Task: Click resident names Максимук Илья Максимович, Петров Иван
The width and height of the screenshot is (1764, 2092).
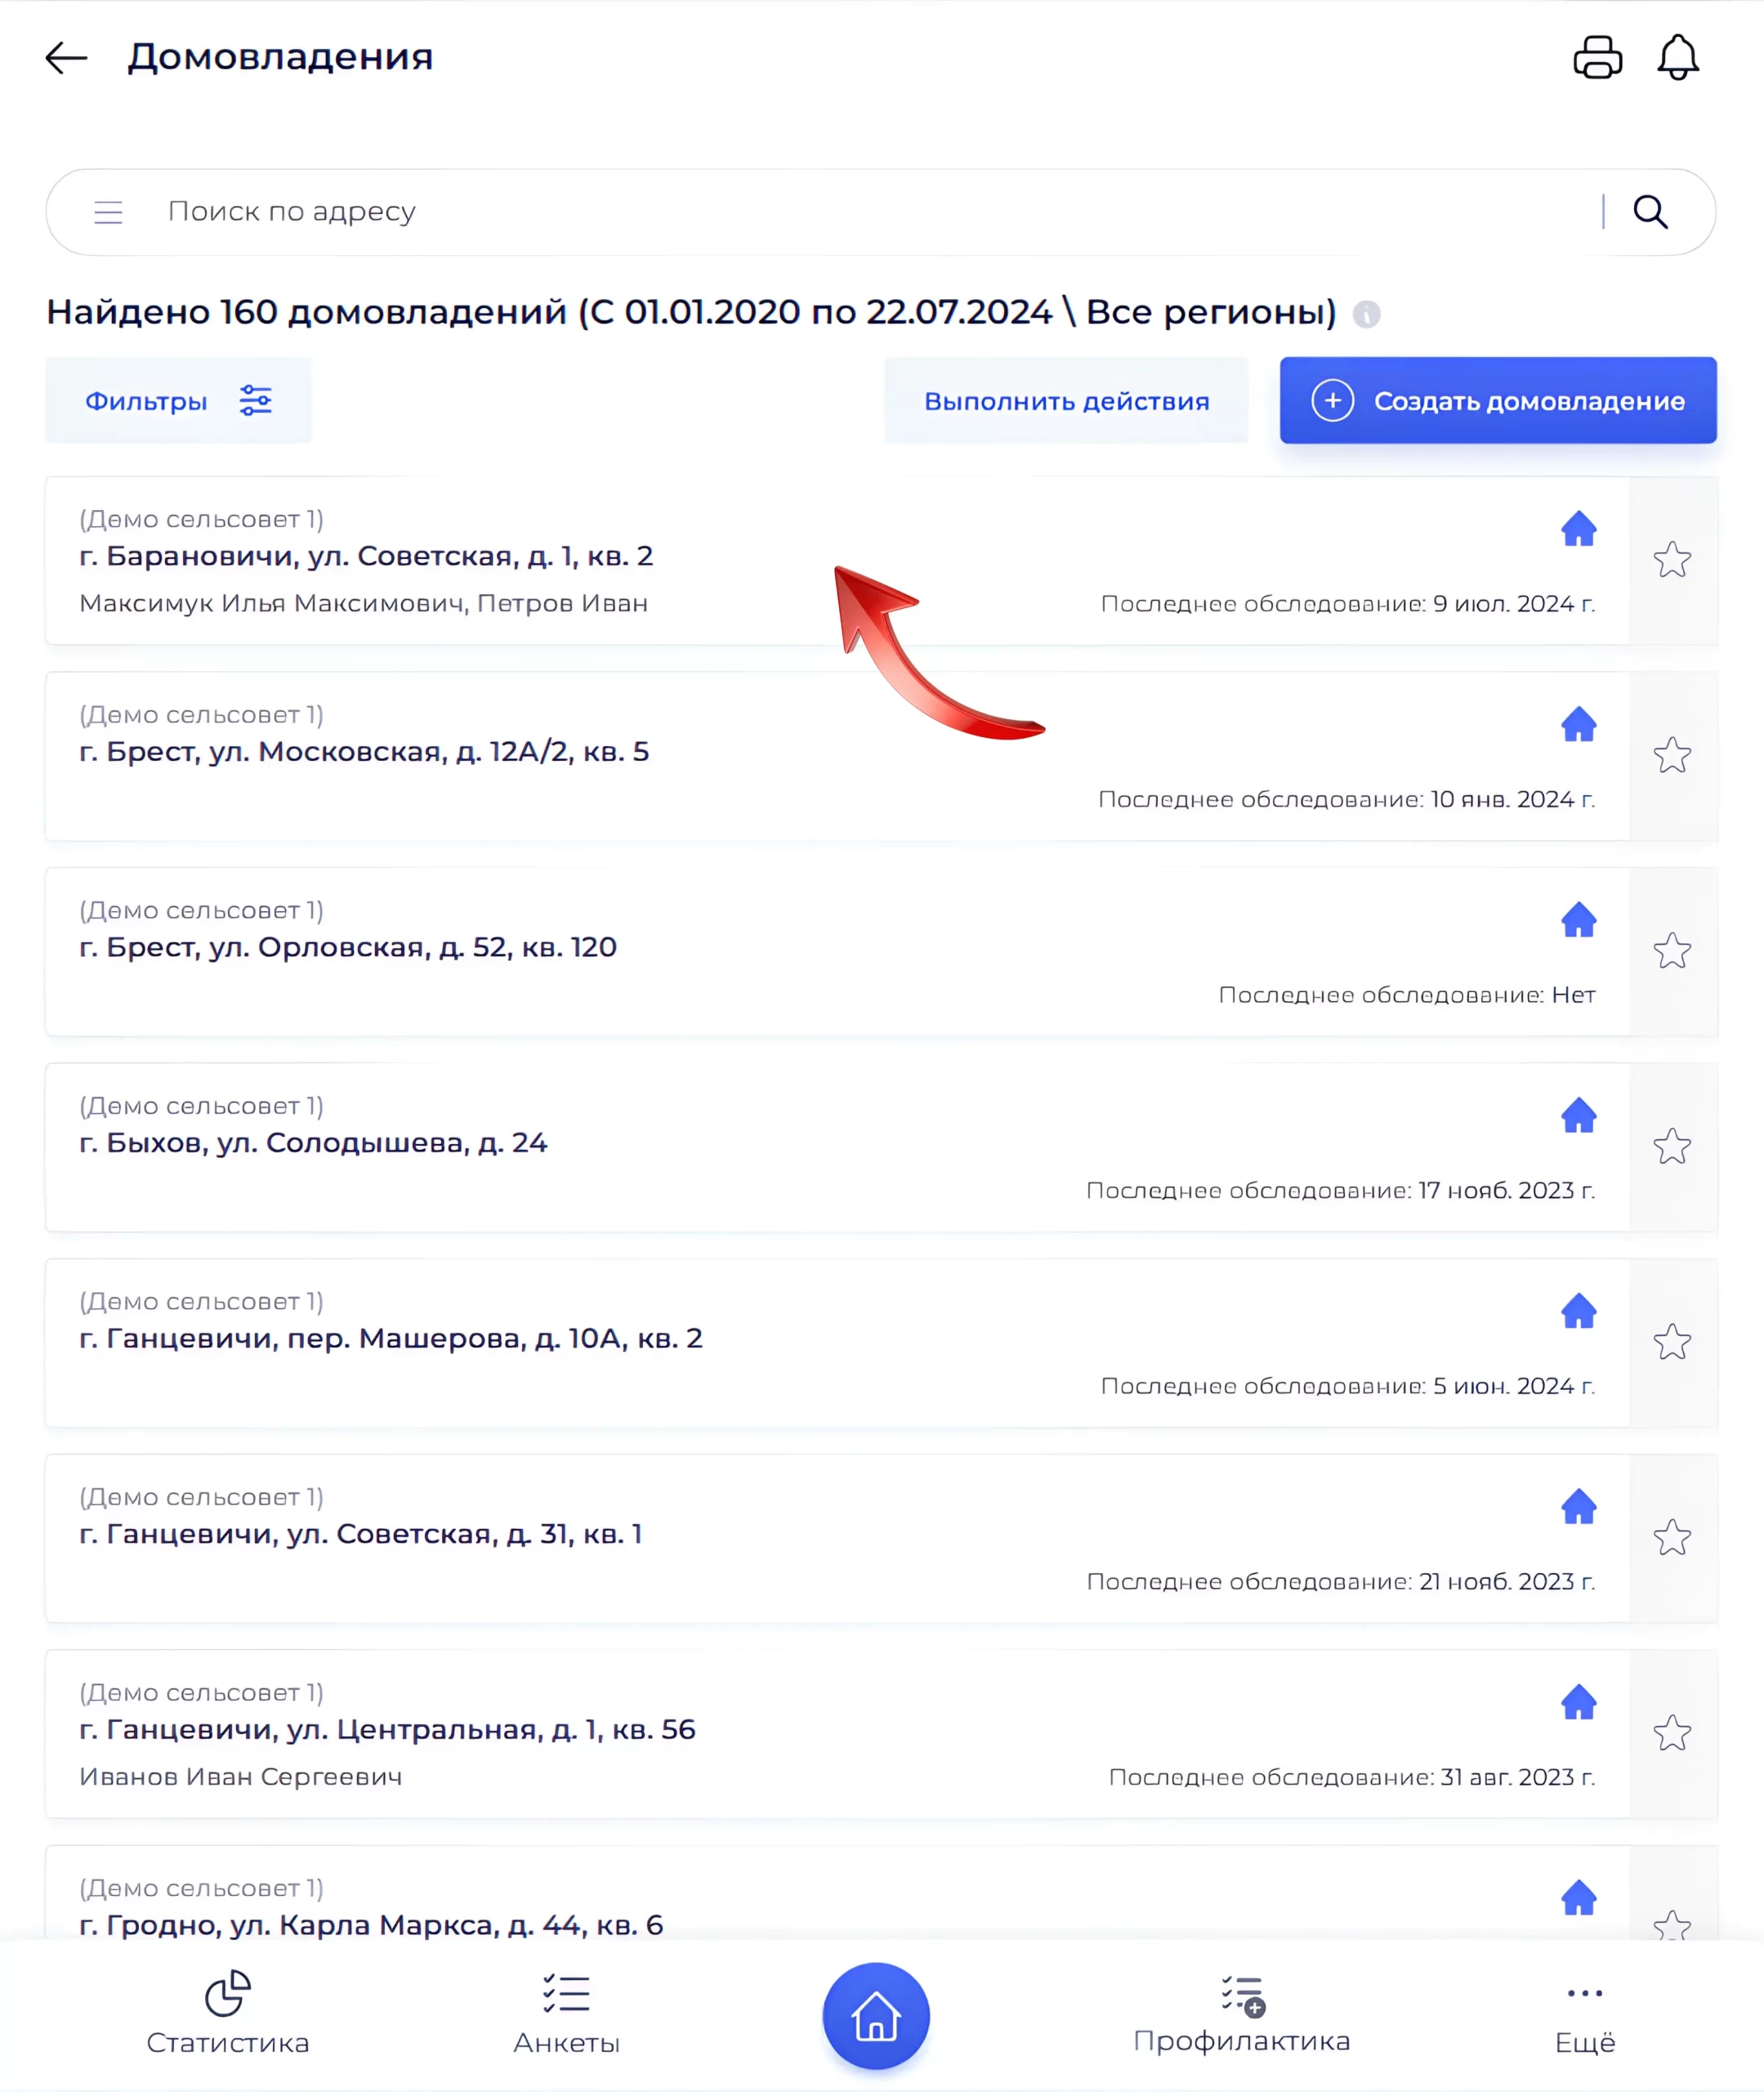Action: (x=364, y=604)
